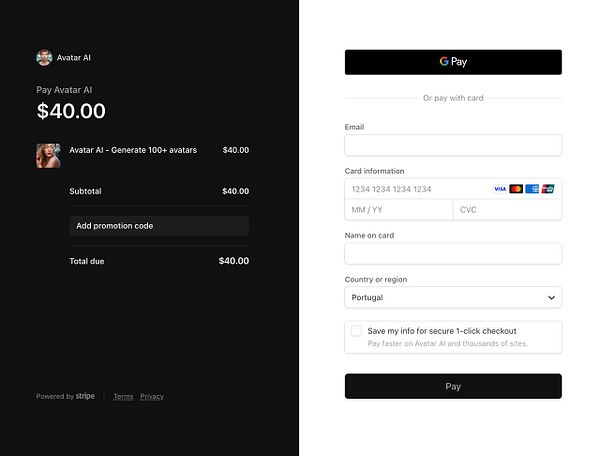The height and width of the screenshot is (456, 600).
Task: Click the Email input field
Action: coord(453,145)
